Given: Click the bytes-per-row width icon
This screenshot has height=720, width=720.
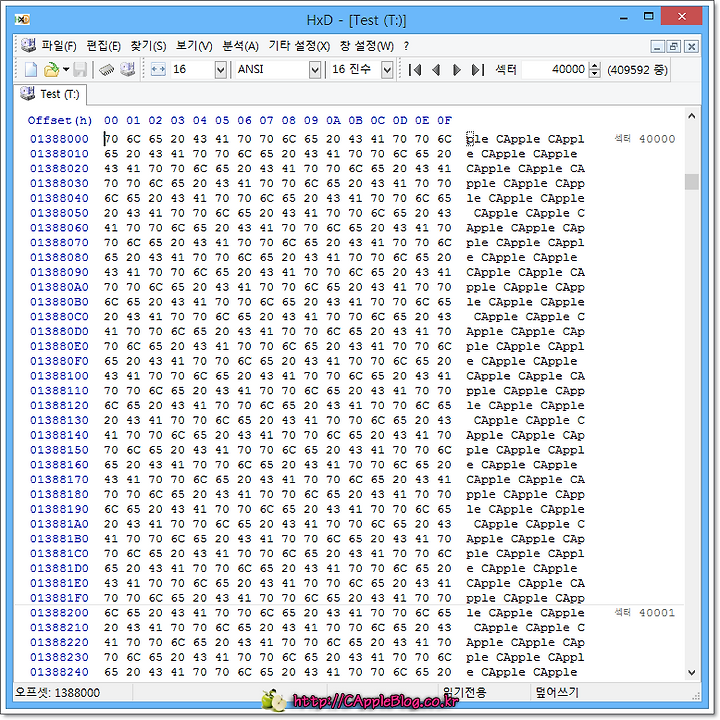Looking at the screenshot, I should tap(158, 70).
